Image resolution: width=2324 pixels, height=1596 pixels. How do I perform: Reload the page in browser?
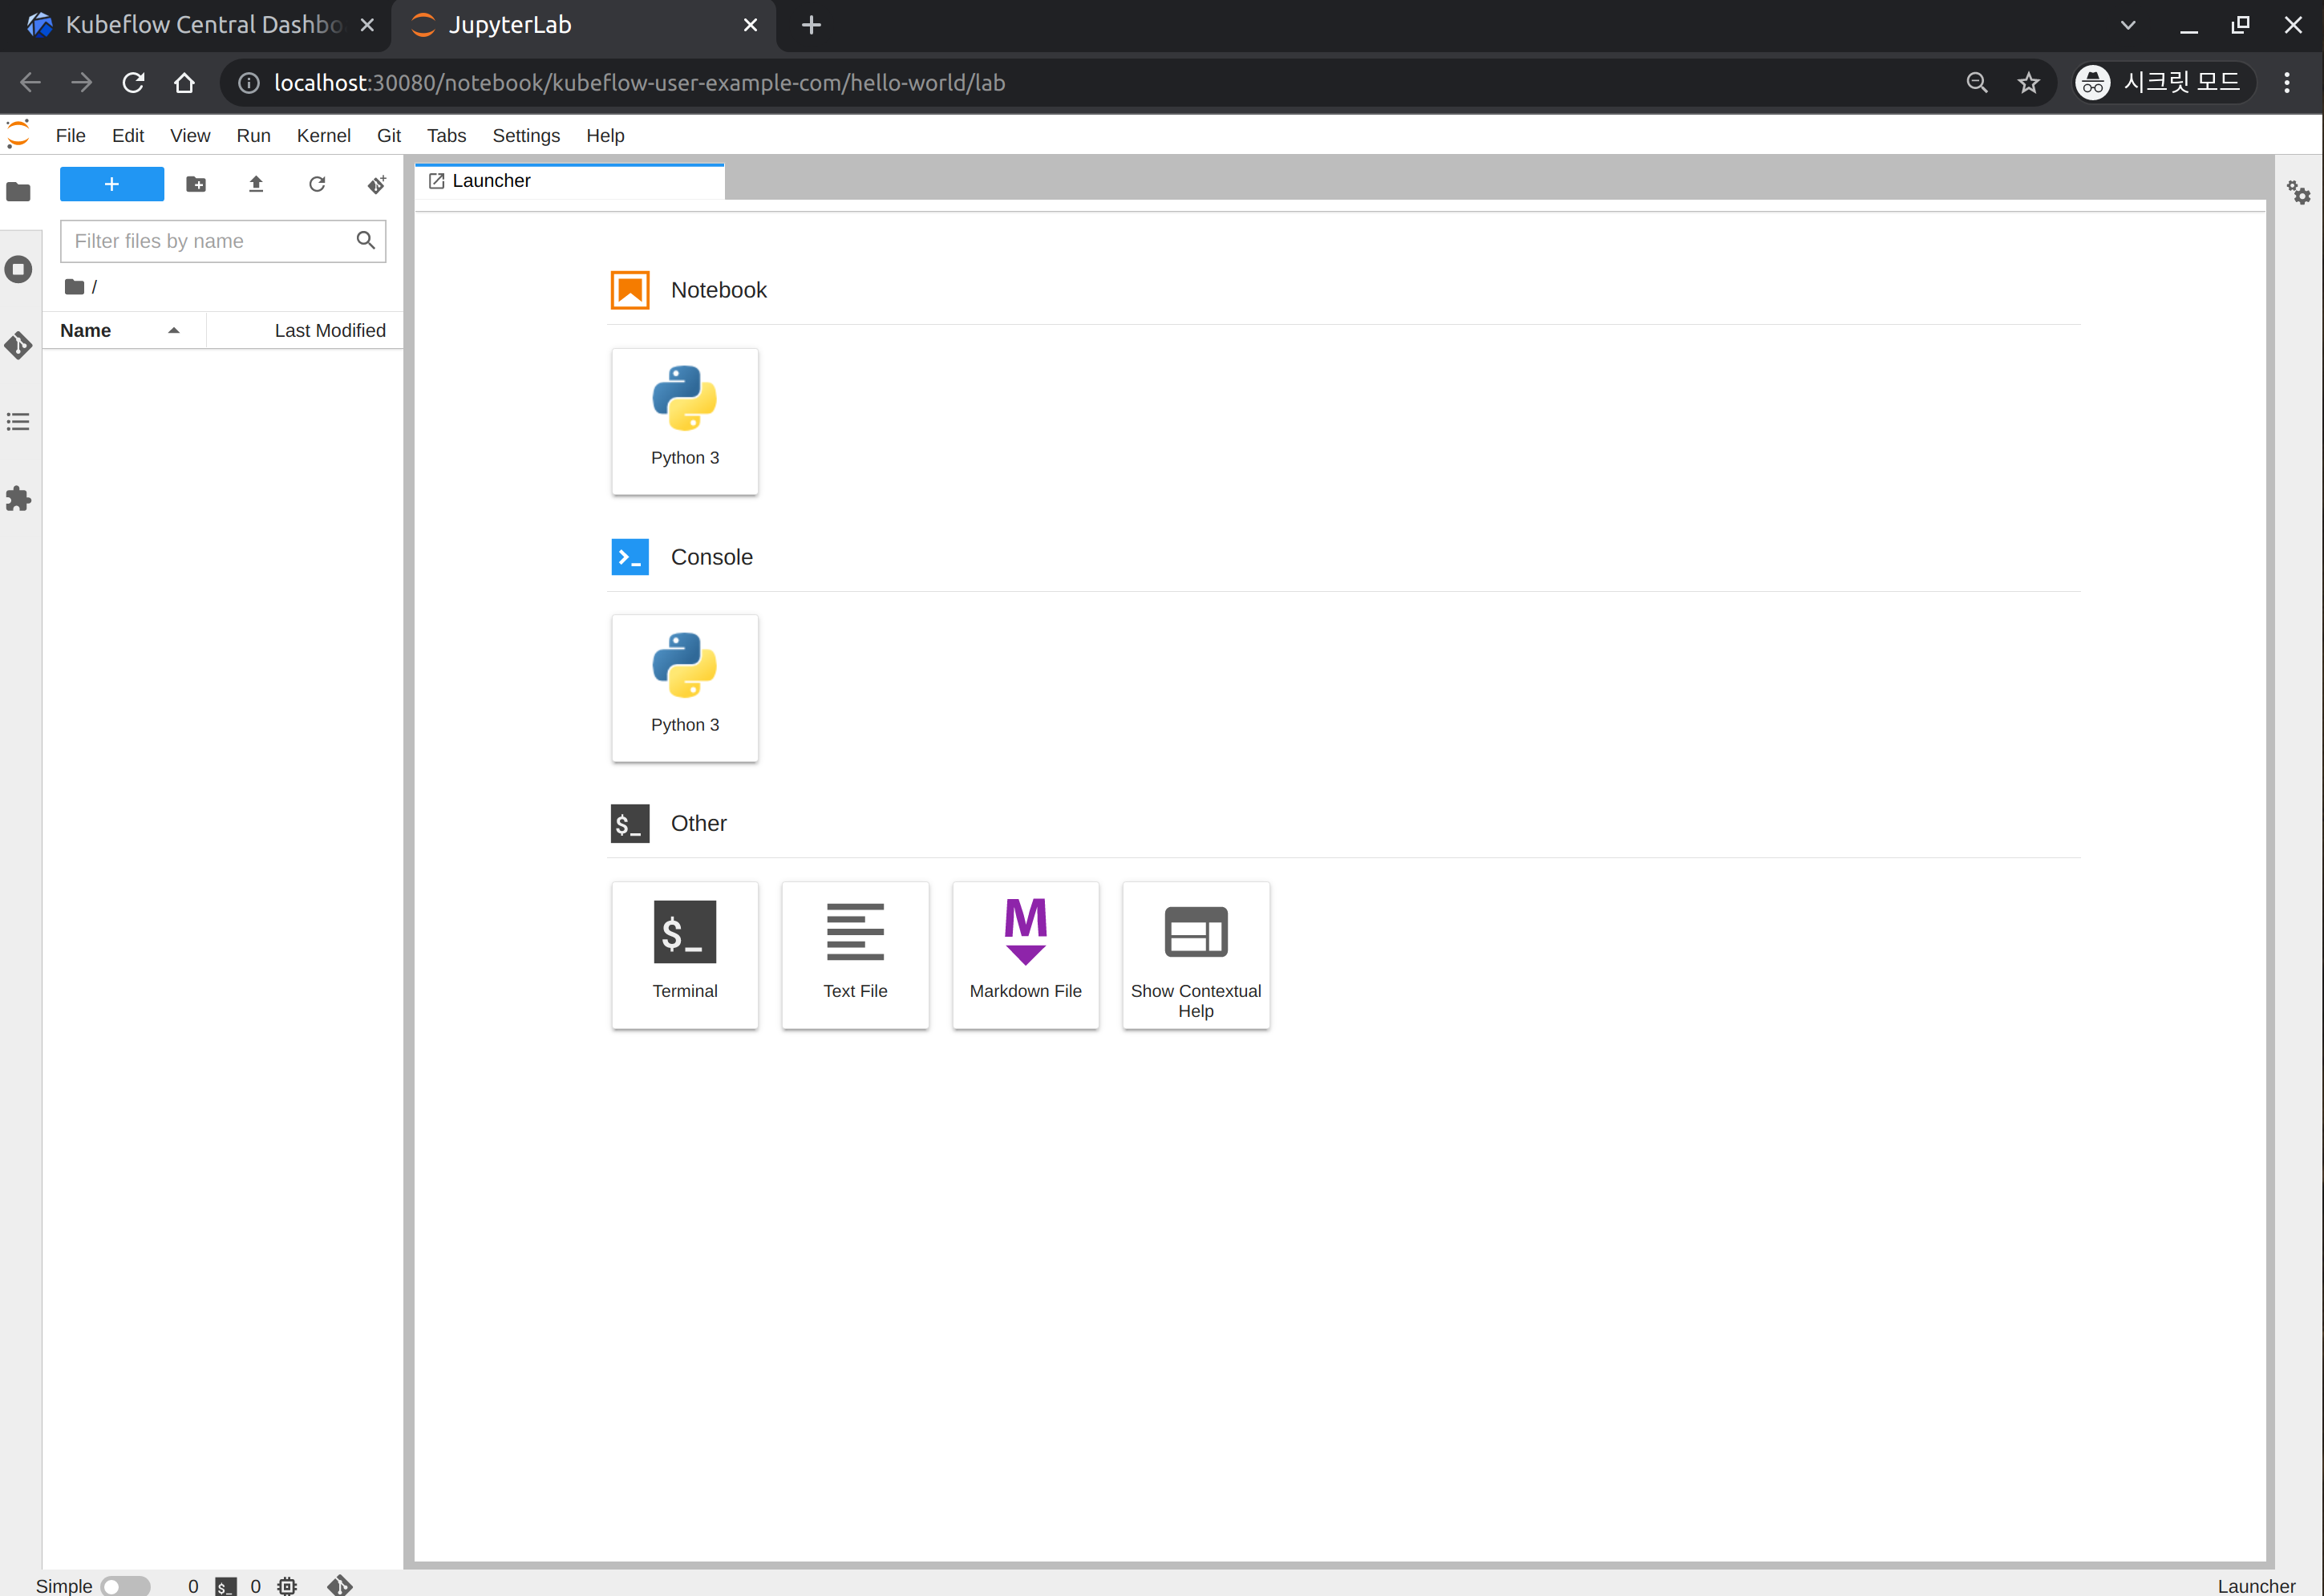coord(133,82)
